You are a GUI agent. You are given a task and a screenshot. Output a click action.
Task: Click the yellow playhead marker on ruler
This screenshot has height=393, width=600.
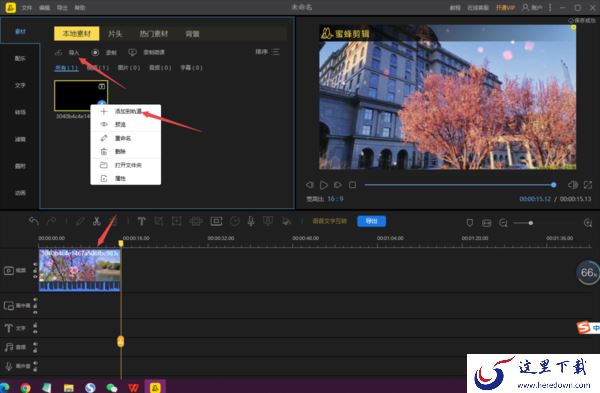121,243
